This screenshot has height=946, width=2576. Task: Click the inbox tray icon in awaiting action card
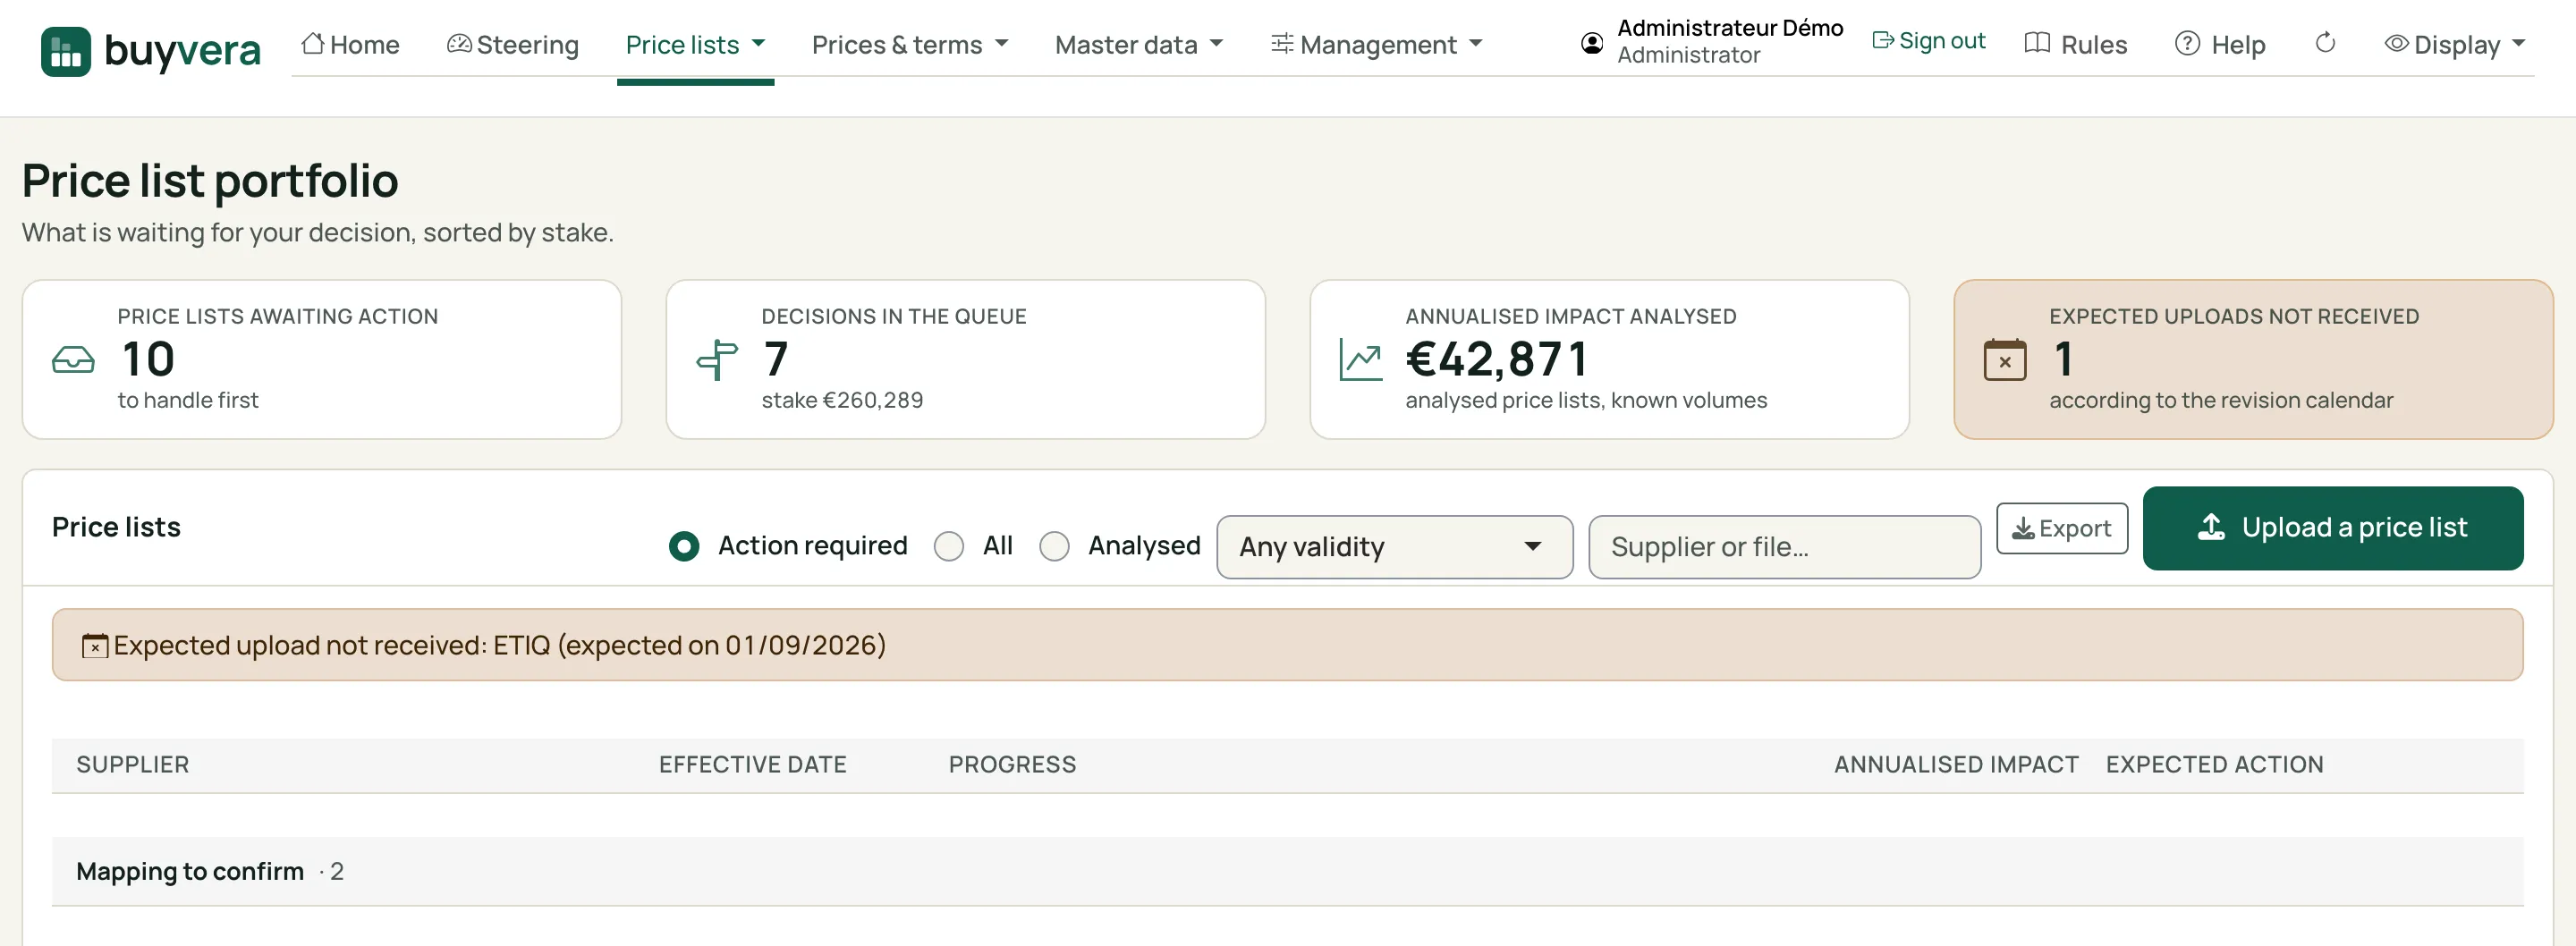click(x=73, y=360)
